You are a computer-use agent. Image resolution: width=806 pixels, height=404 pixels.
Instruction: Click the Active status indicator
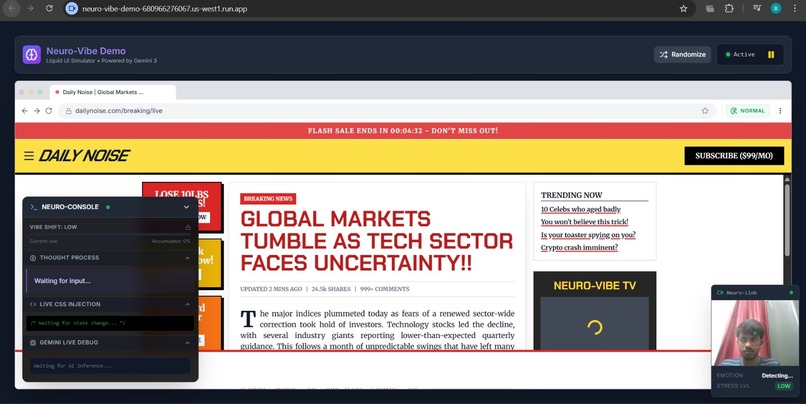[x=740, y=54]
